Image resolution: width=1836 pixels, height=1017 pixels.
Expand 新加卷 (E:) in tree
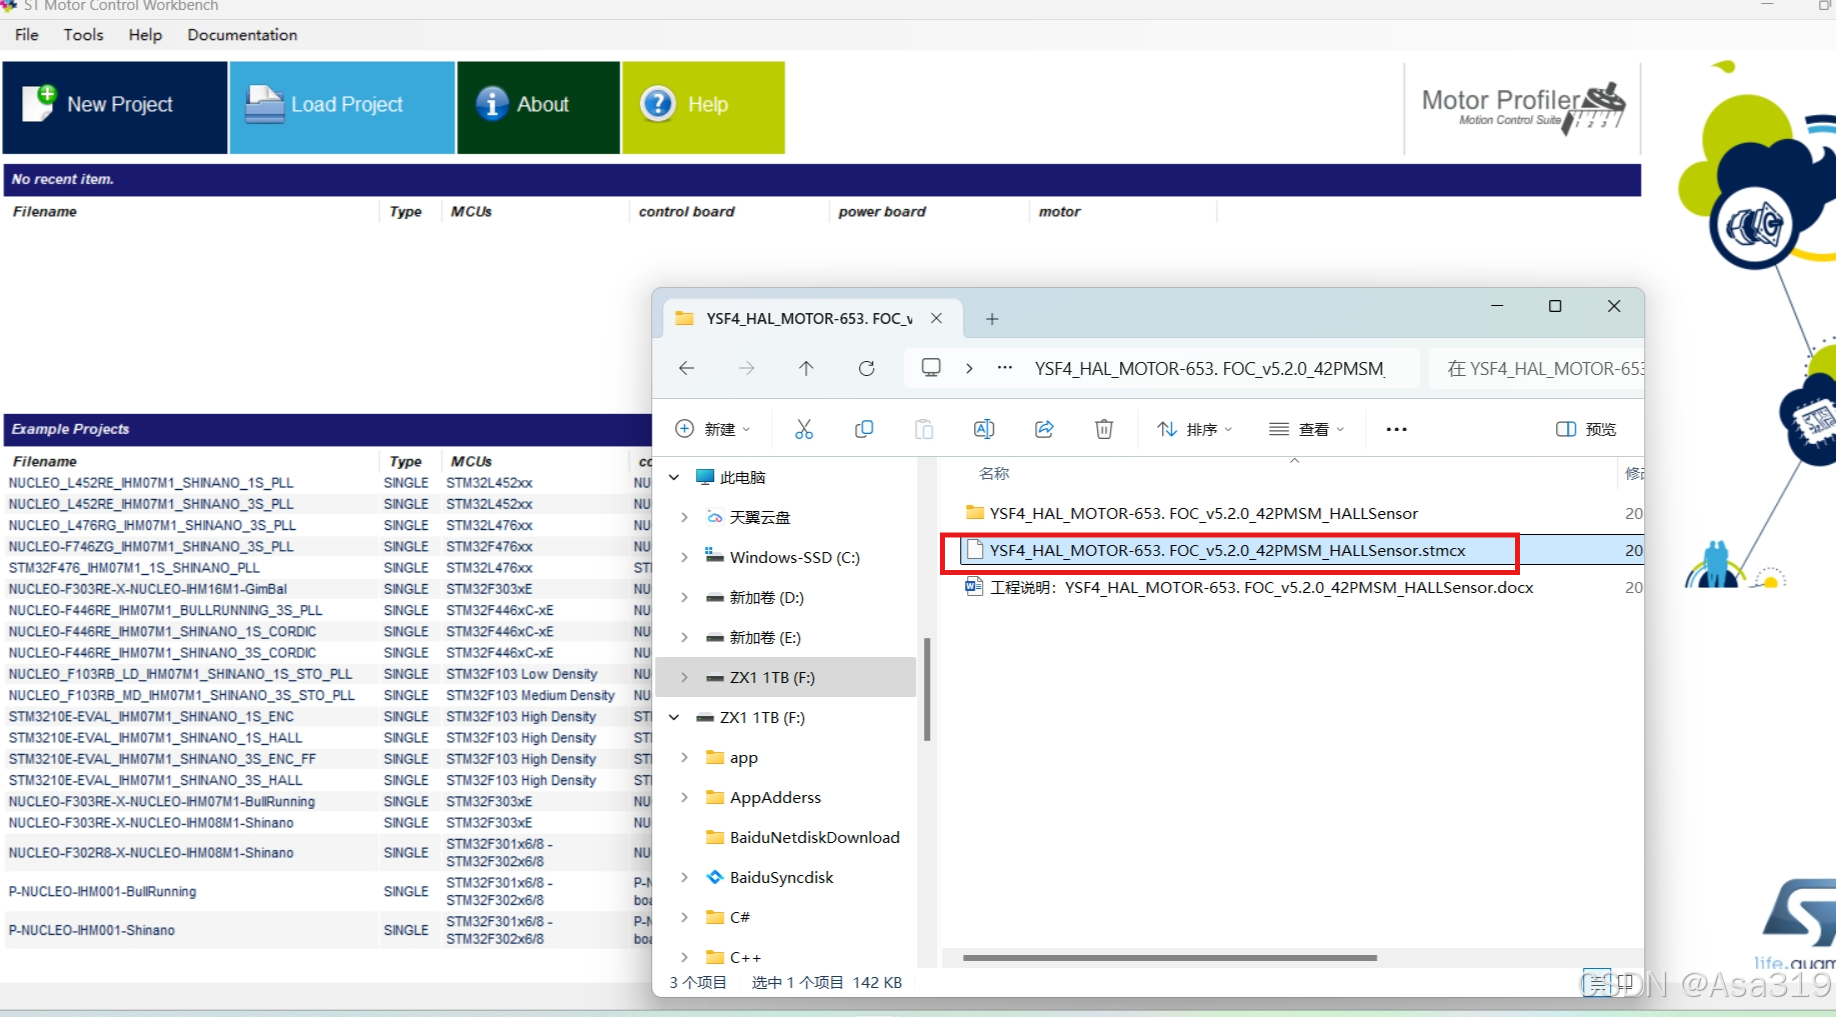click(685, 637)
